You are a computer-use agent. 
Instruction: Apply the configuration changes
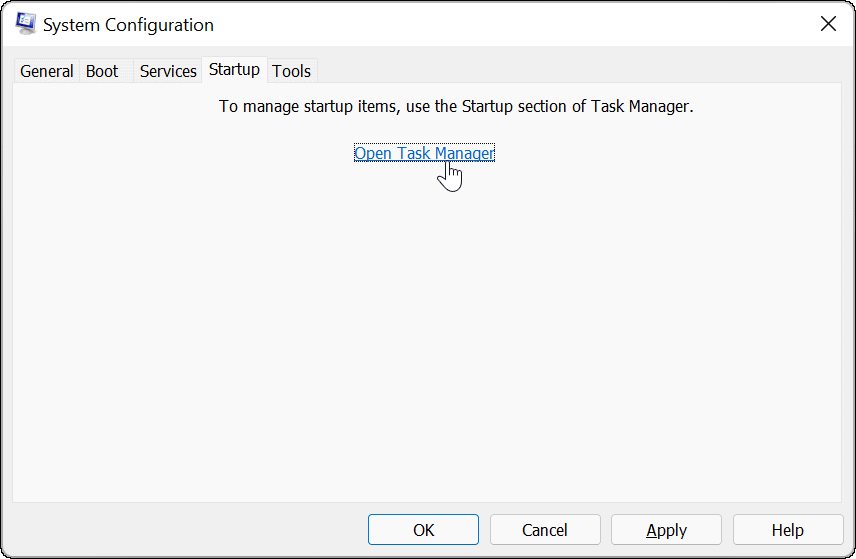tap(666, 530)
